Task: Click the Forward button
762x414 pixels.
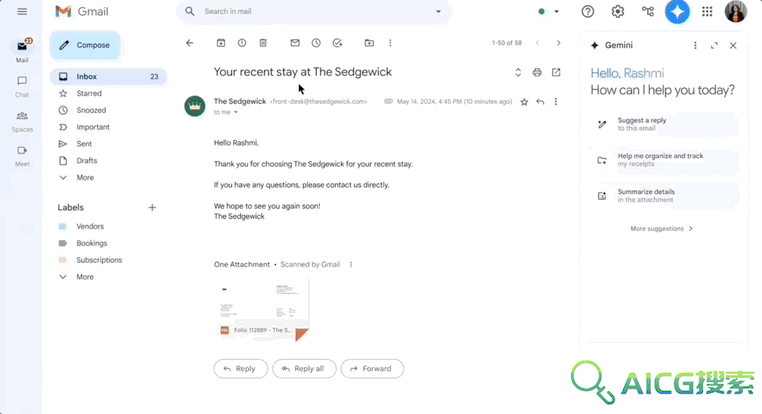Action: tap(372, 369)
